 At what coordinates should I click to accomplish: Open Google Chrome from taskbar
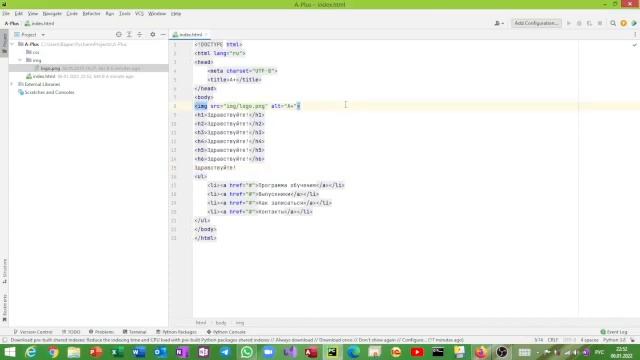(53, 352)
